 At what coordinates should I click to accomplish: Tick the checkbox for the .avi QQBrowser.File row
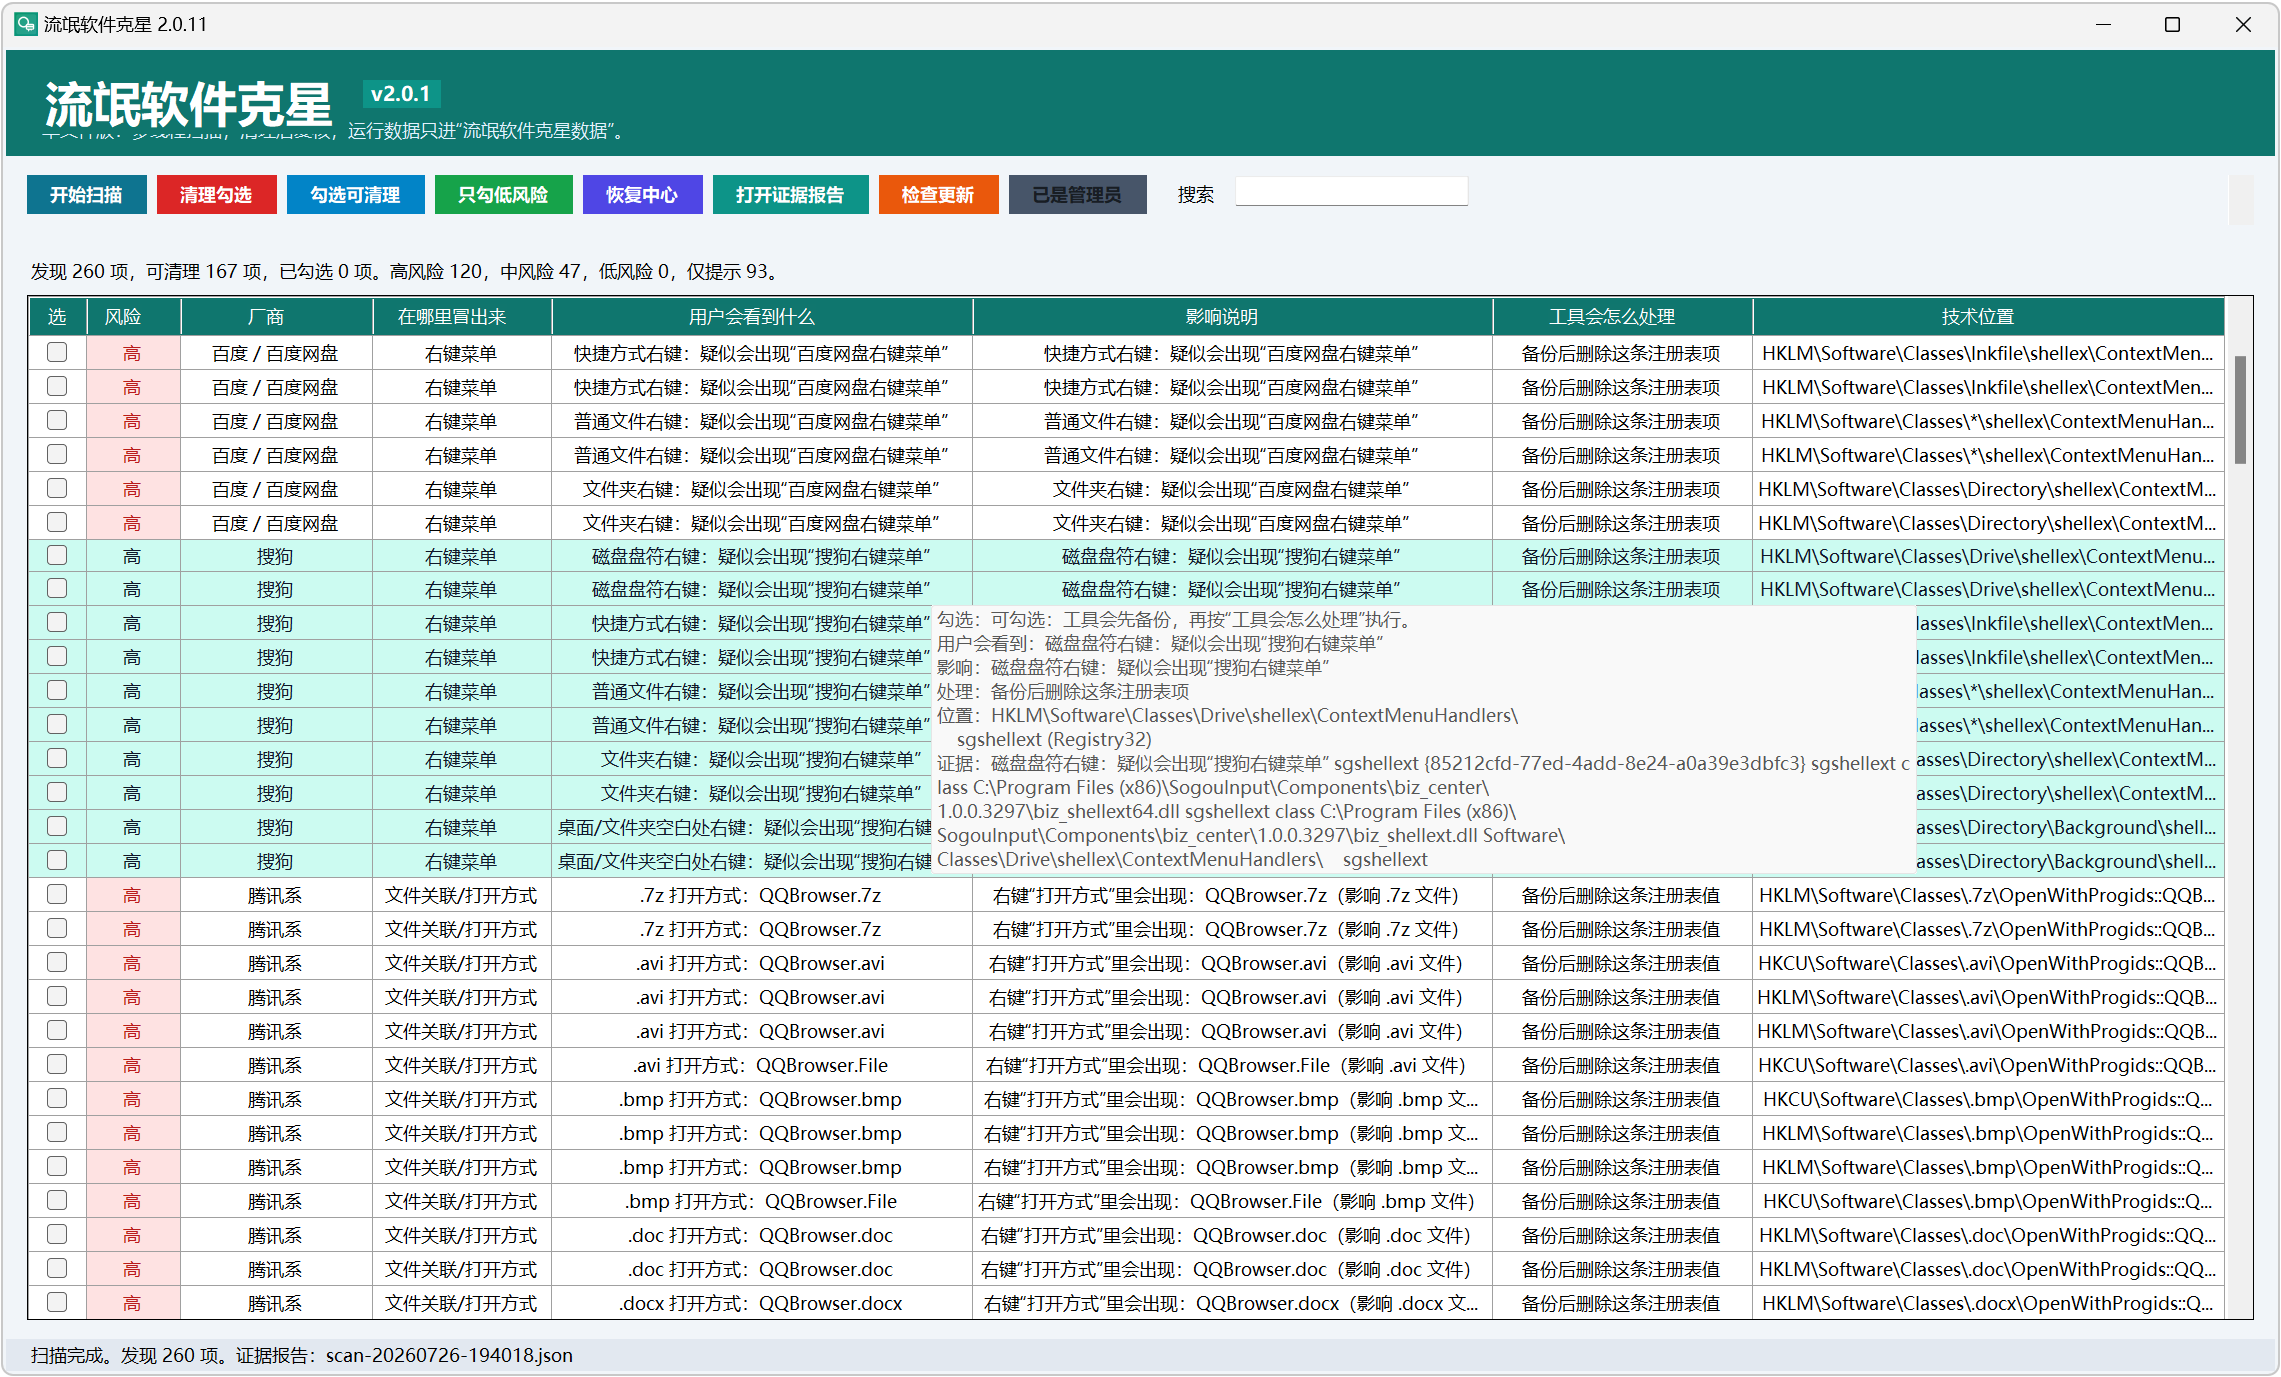(x=57, y=1065)
